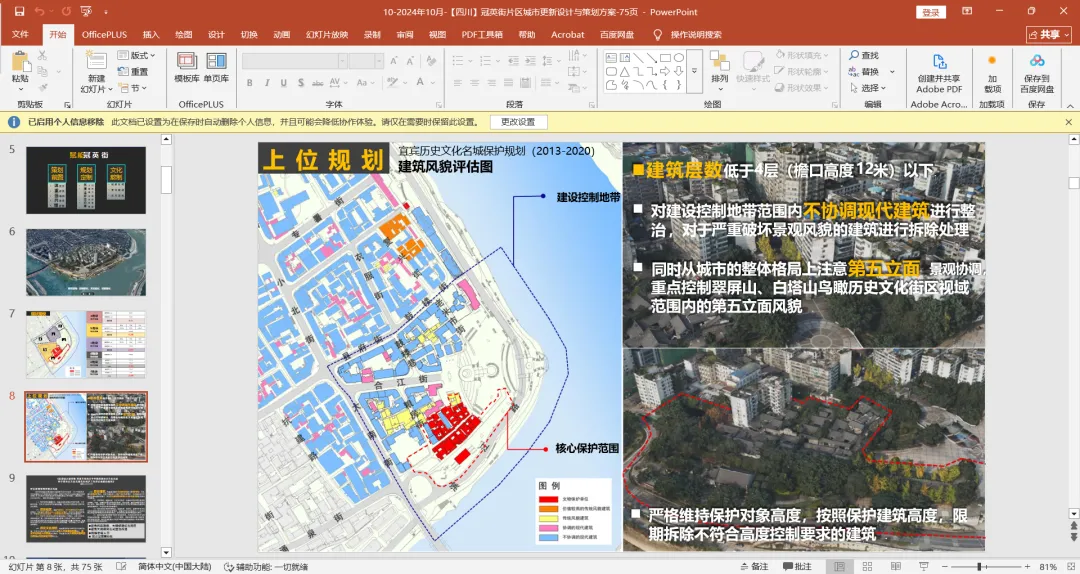Open the File (文件) menu
The width and height of the screenshot is (1080, 574).
[x=20, y=34]
